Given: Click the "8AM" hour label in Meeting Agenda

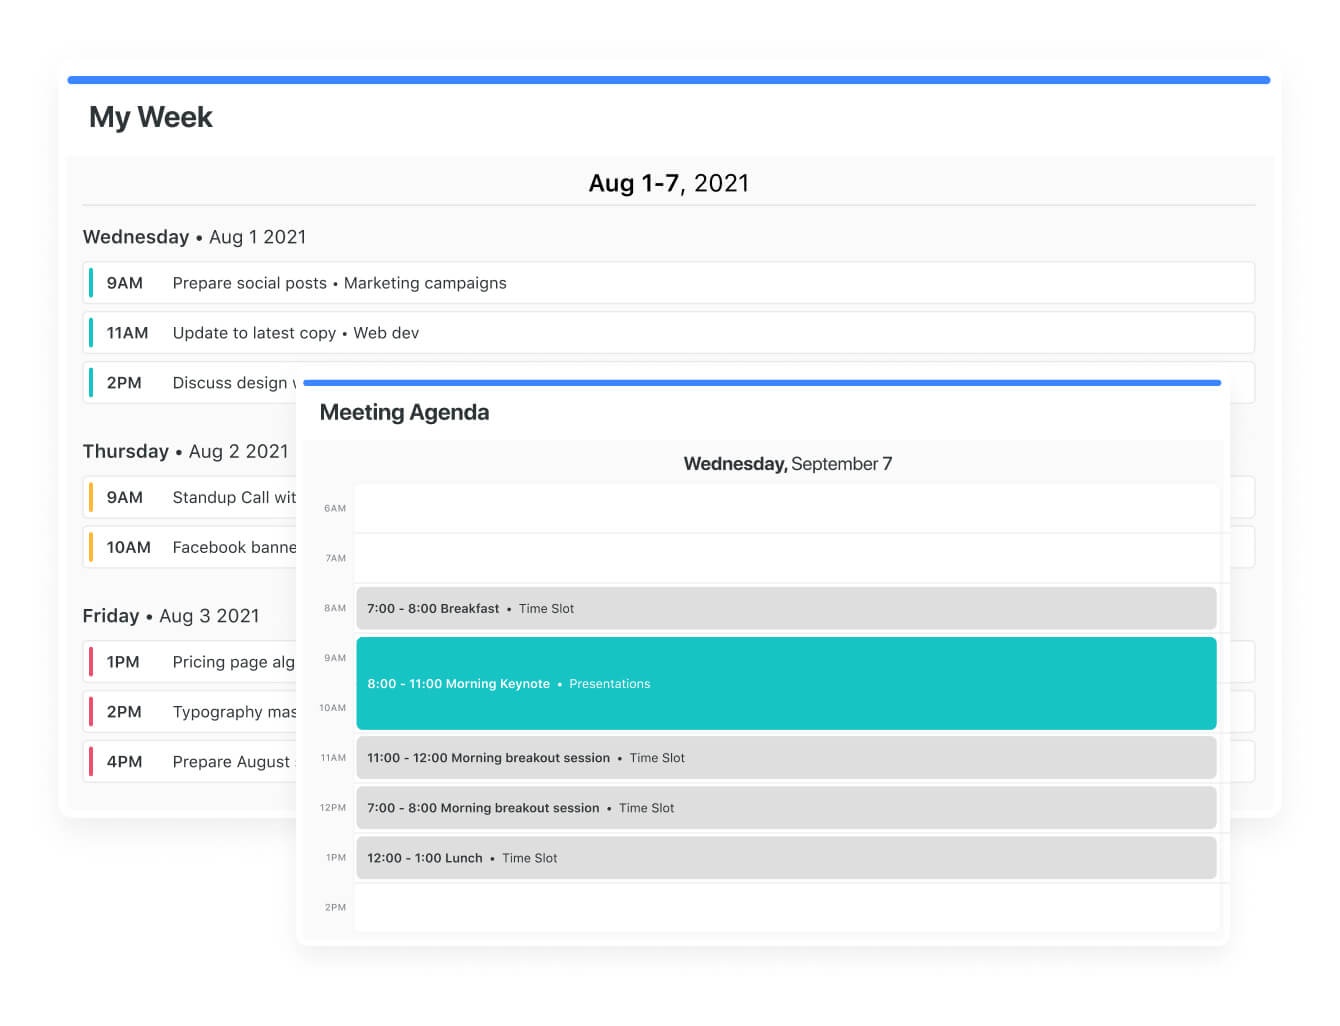Looking at the screenshot, I should pos(335,608).
